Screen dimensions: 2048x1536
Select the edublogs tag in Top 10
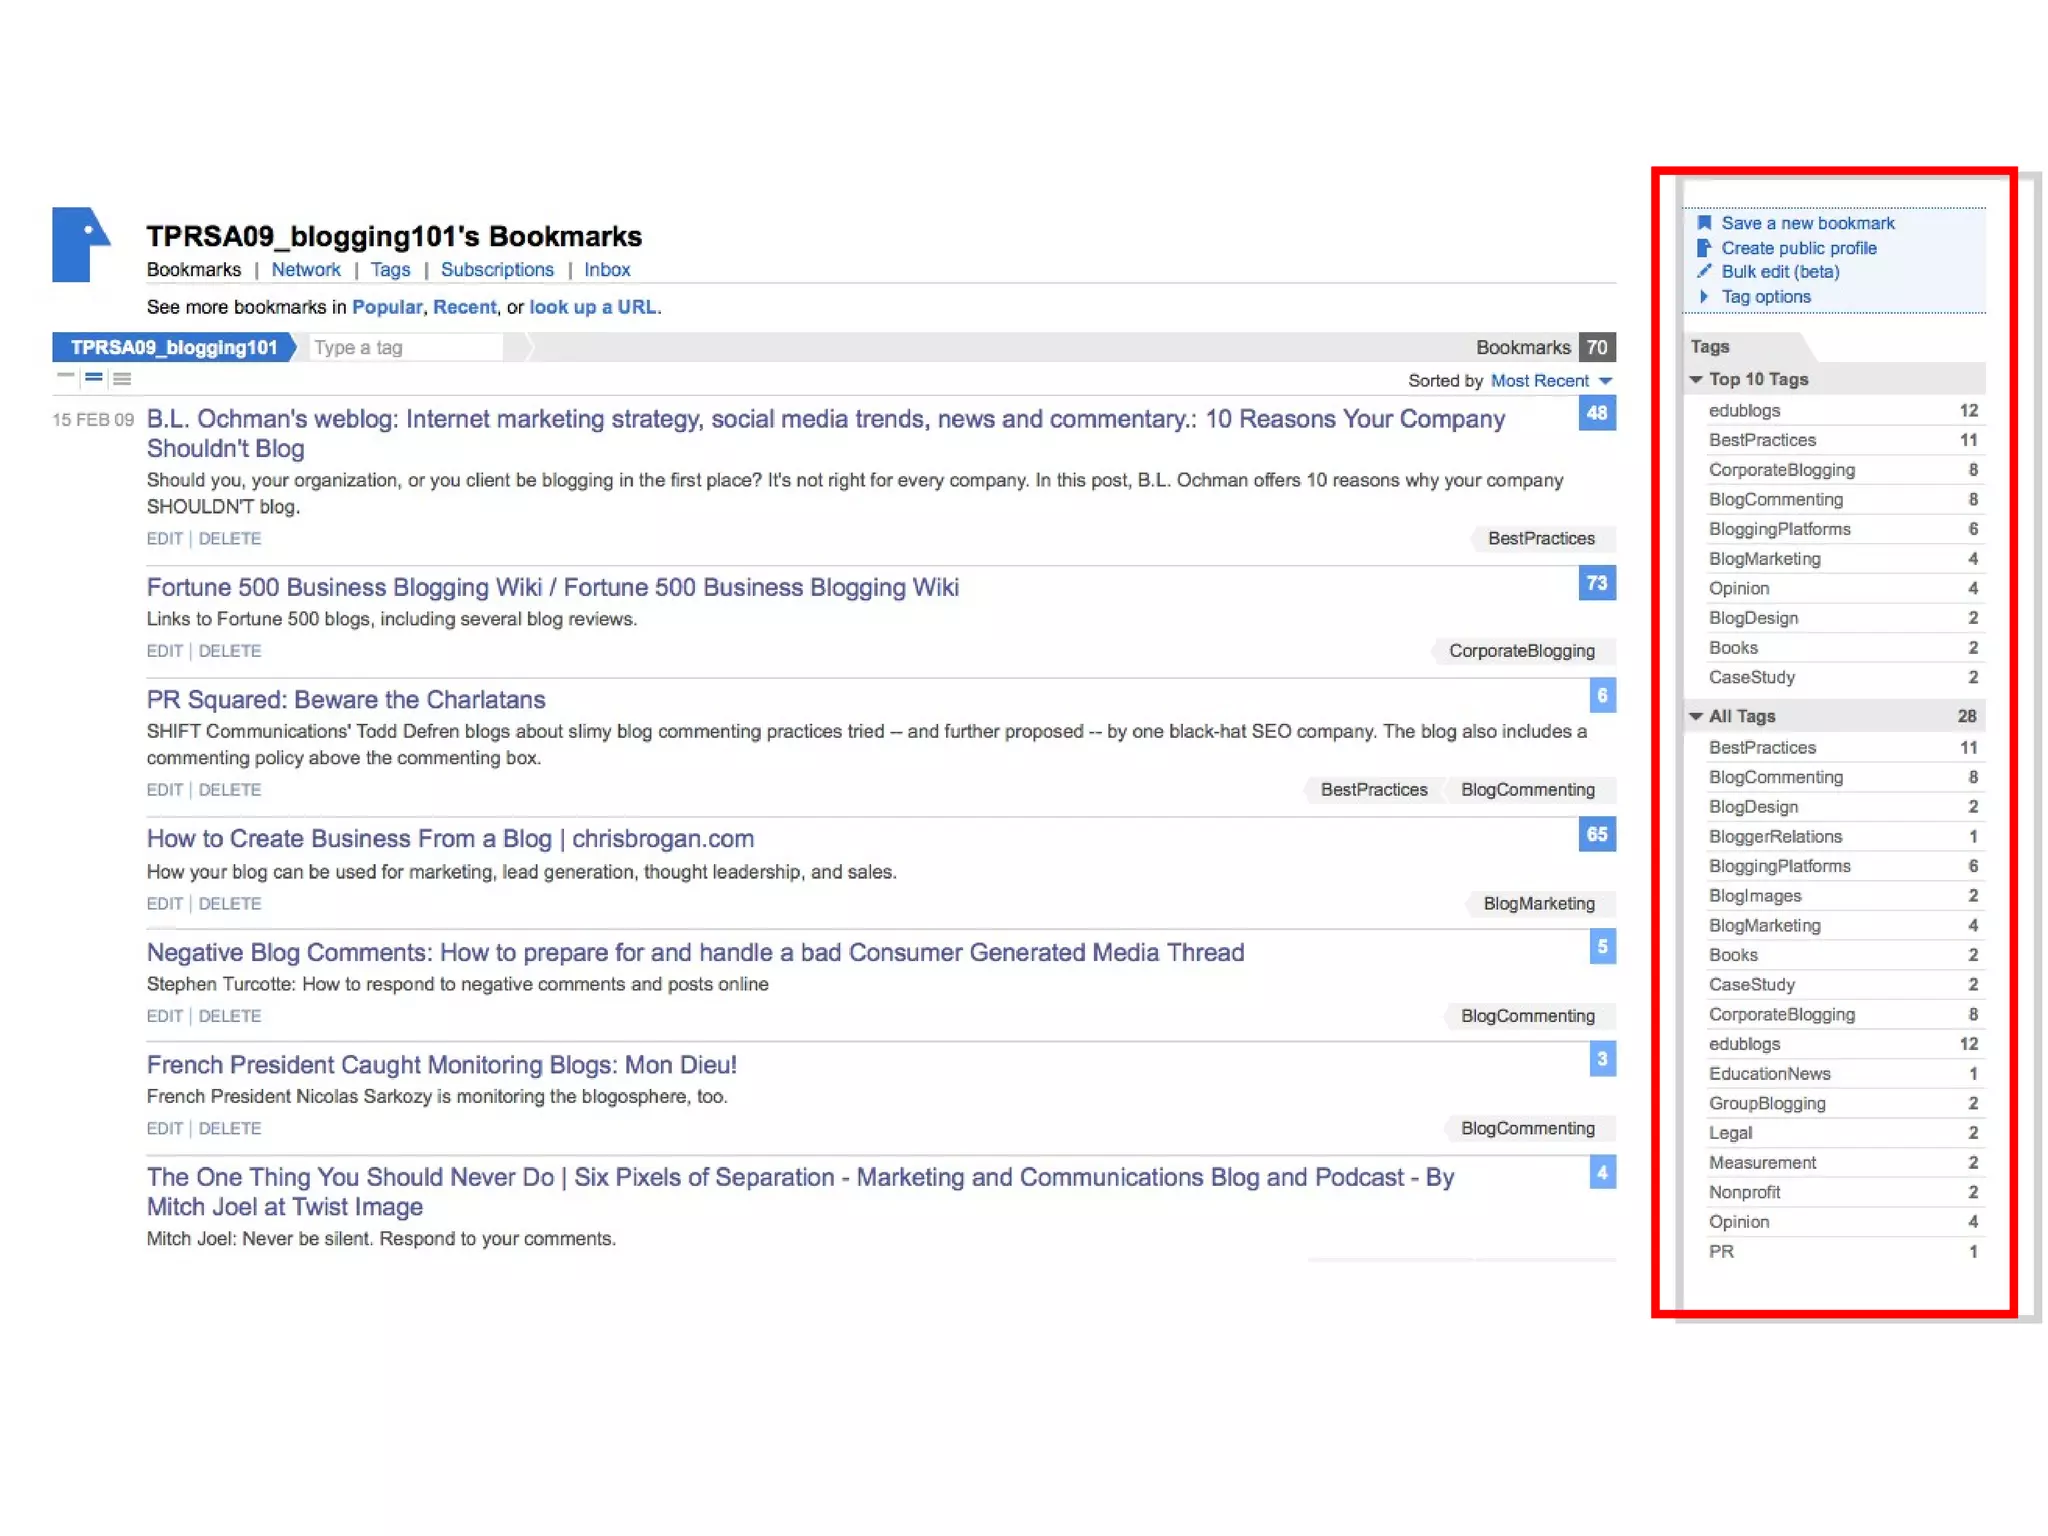click(1744, 411)
